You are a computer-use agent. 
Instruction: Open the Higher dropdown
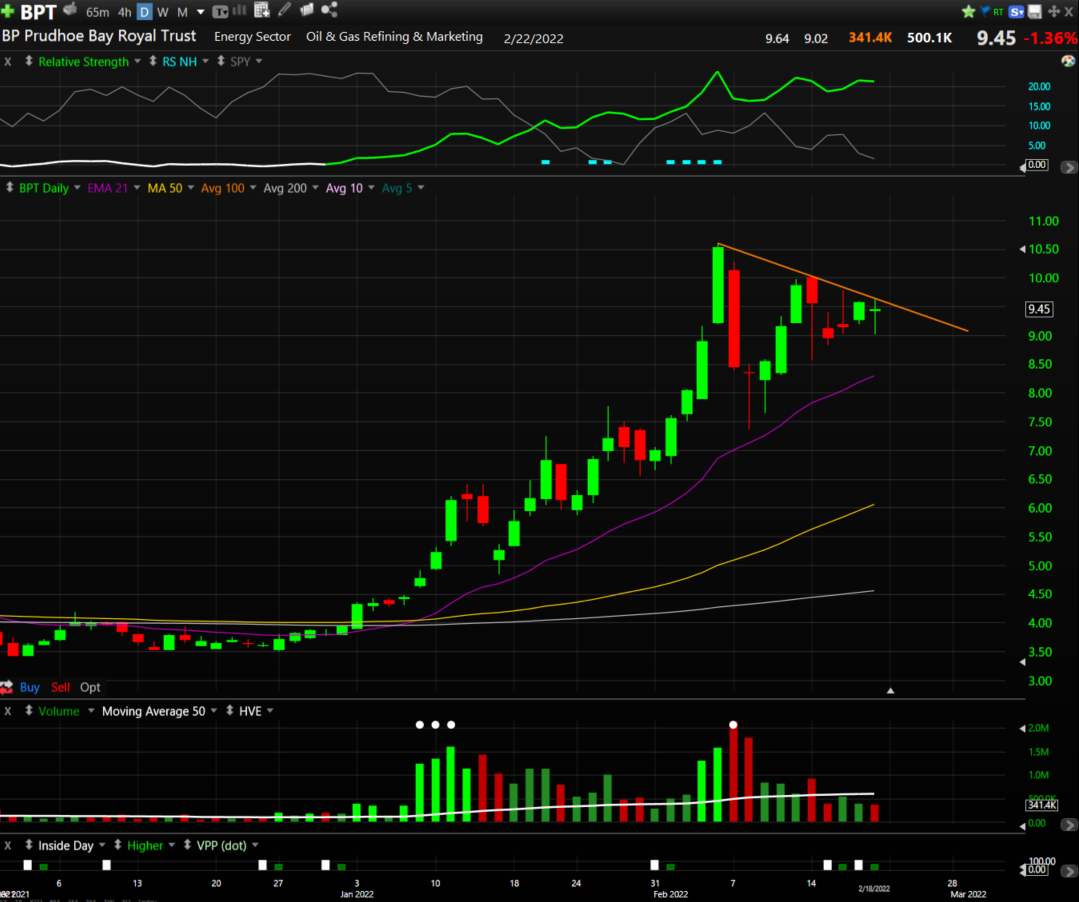(x=171, y=845)
